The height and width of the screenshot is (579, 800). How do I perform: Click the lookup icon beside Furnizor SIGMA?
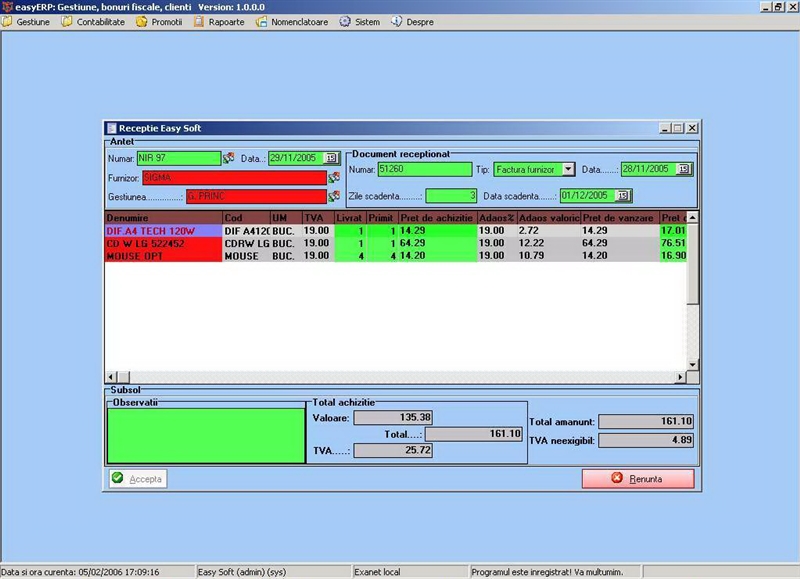pos(334,177)
